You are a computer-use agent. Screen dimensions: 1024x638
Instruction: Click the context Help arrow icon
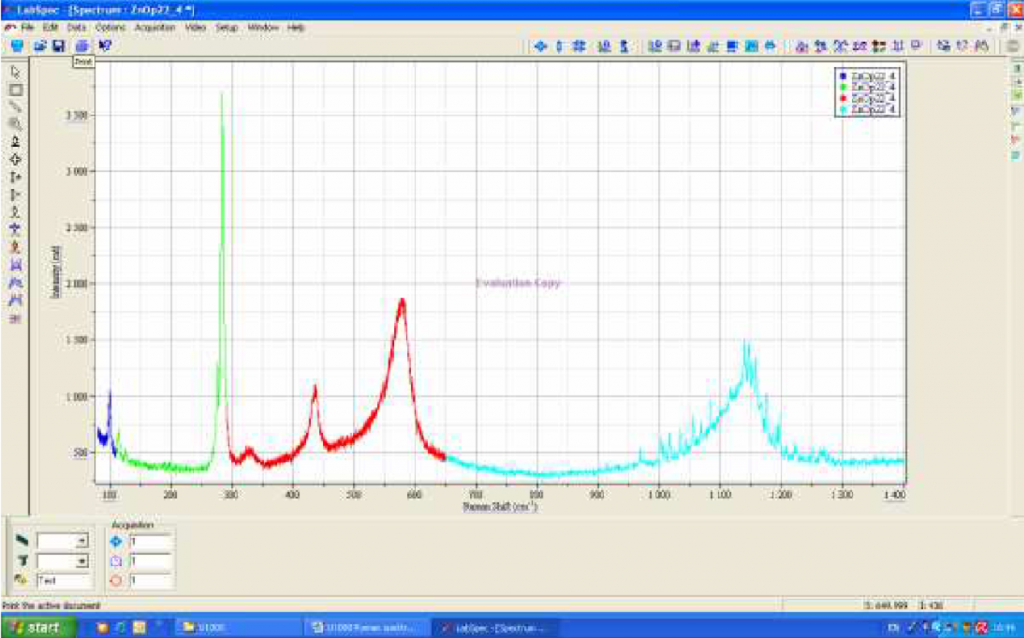(105, 47)
